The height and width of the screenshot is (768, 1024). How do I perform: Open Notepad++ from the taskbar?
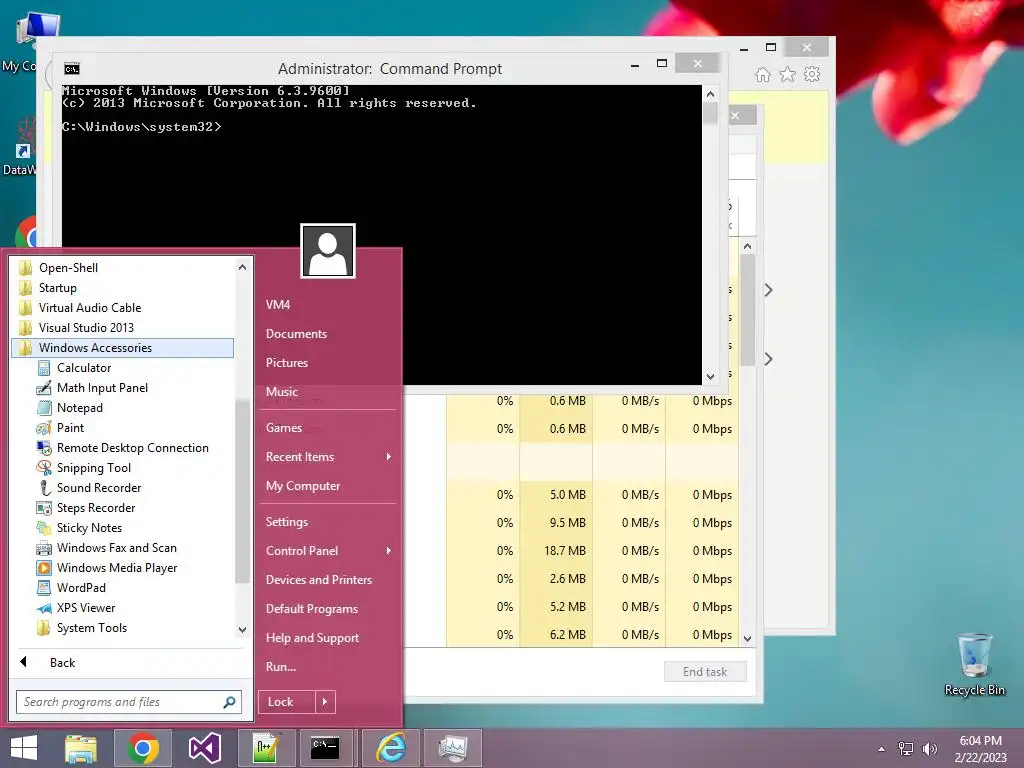tap(266, 748)
